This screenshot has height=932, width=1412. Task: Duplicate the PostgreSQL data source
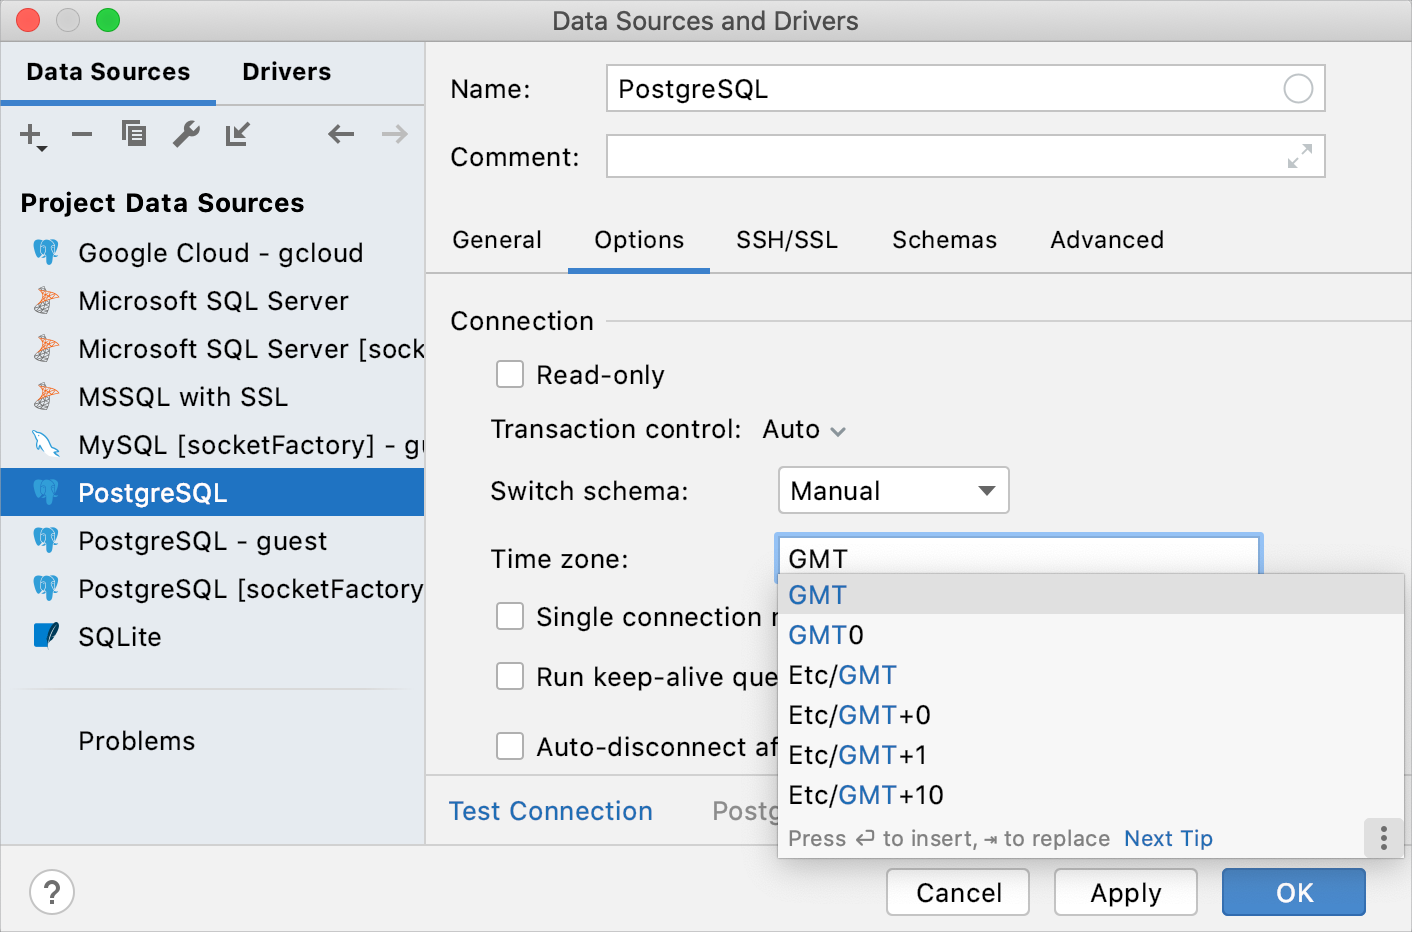pos(133,133)
